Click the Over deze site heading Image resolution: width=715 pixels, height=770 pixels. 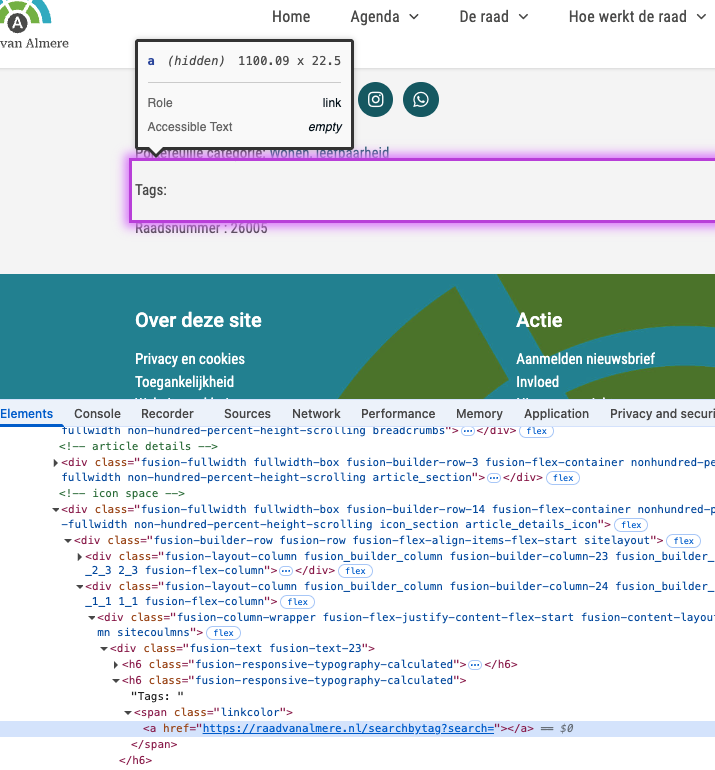pyautogui.click(x=198, y=320)
